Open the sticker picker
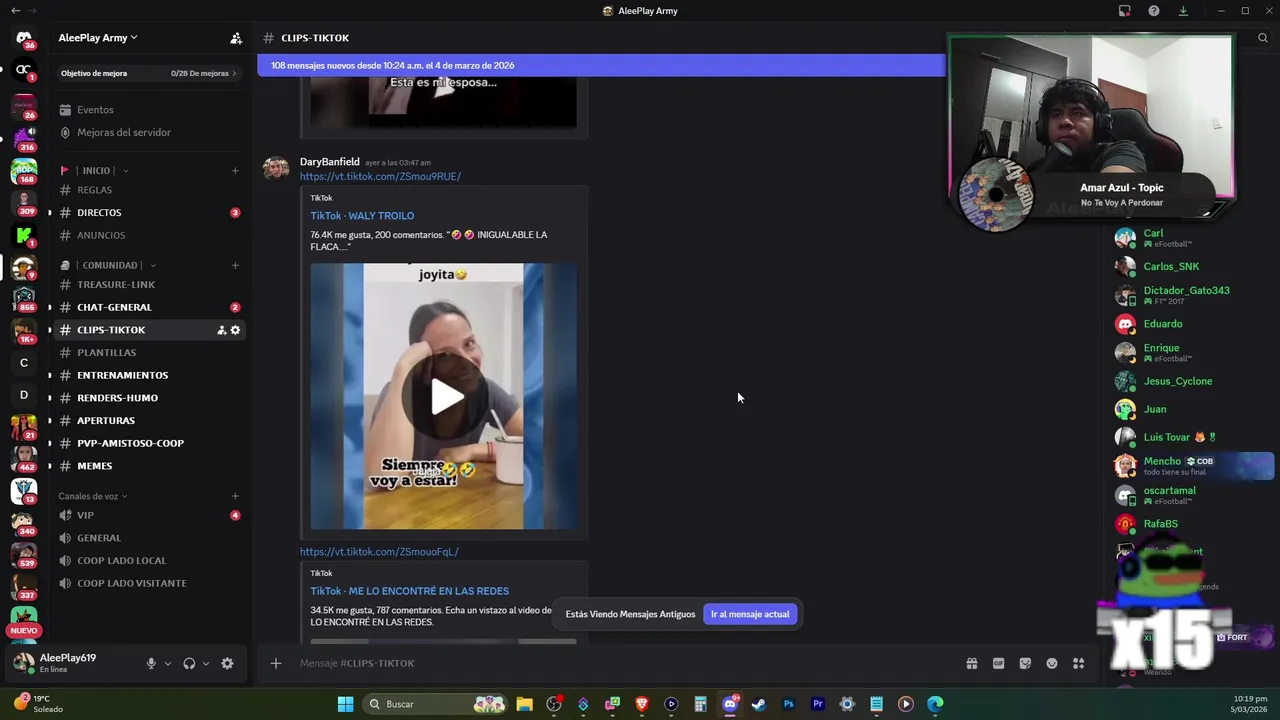Image resolution: width=1280 pixels, height=720 pixels. point(1025,663)
